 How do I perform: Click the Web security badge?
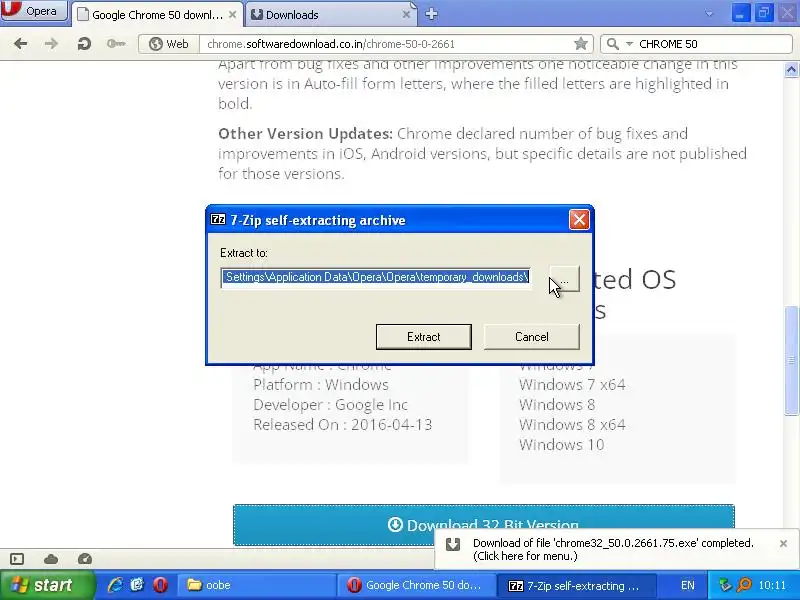pyautogui.click(x=168, y=44)
